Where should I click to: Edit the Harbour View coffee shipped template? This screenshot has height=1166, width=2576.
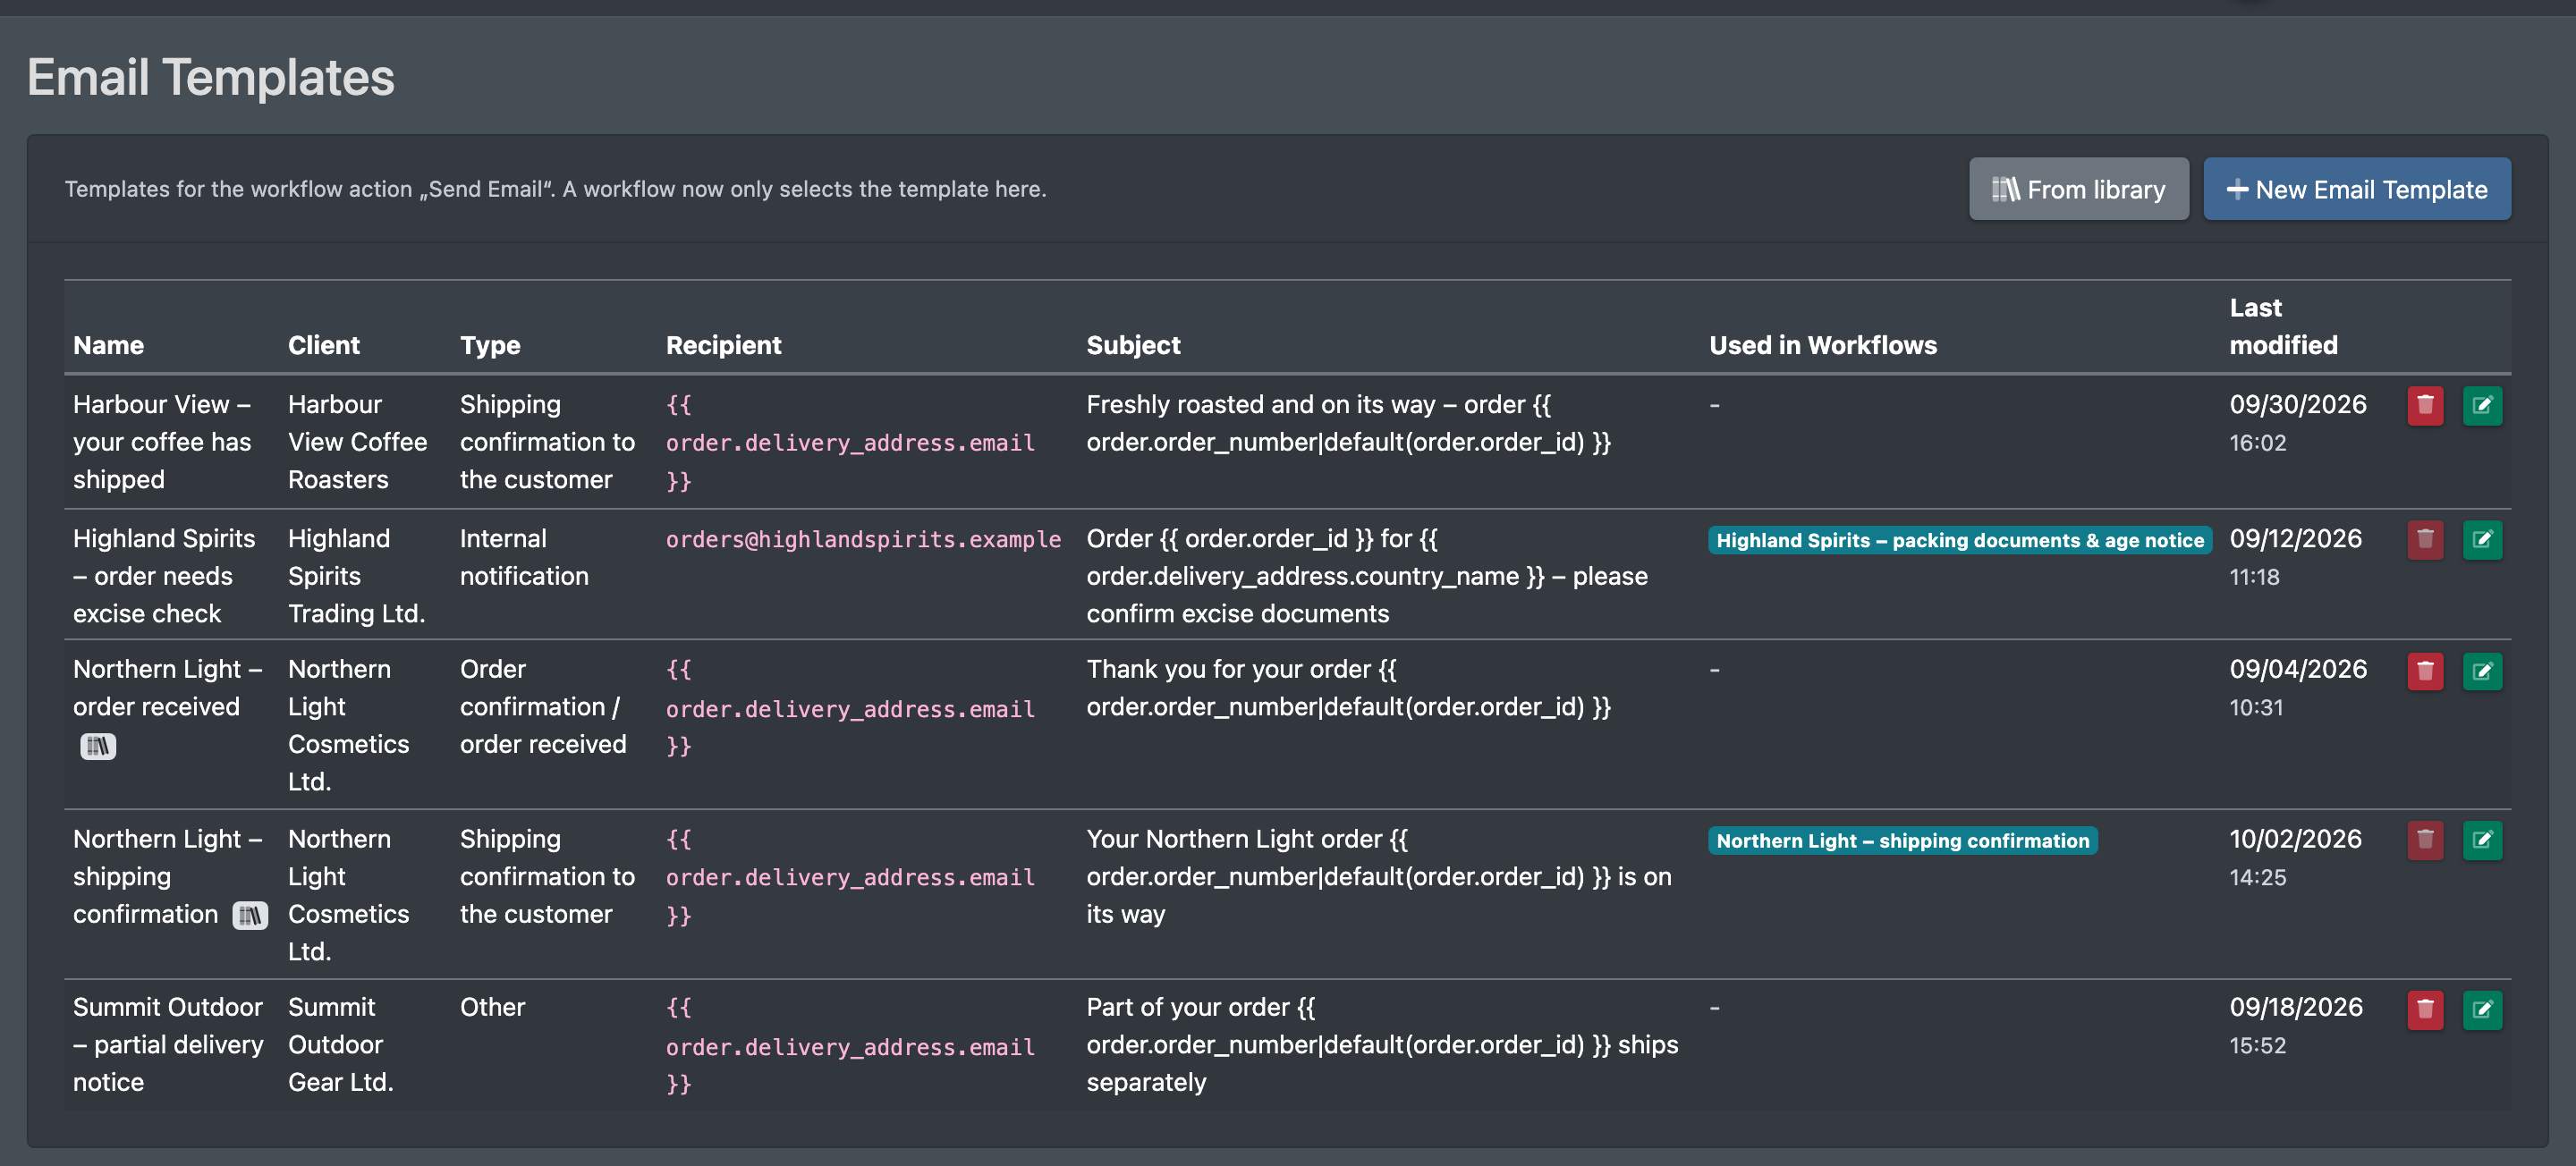click(2482, 405)
